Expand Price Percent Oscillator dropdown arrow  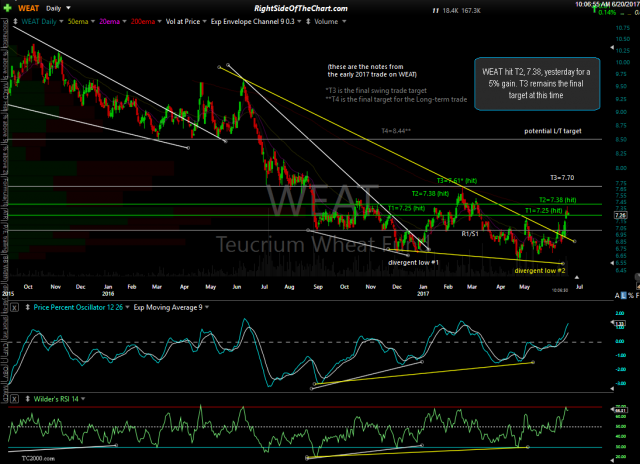click(127, 307)
